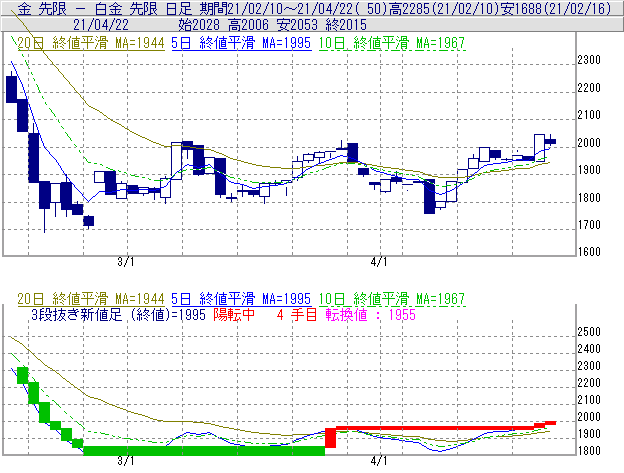The height and width of the screenshot is (473, 624).
Task: Click the '3段抜き新値足 (終値)=1995' label
Action: click(118, 315)
